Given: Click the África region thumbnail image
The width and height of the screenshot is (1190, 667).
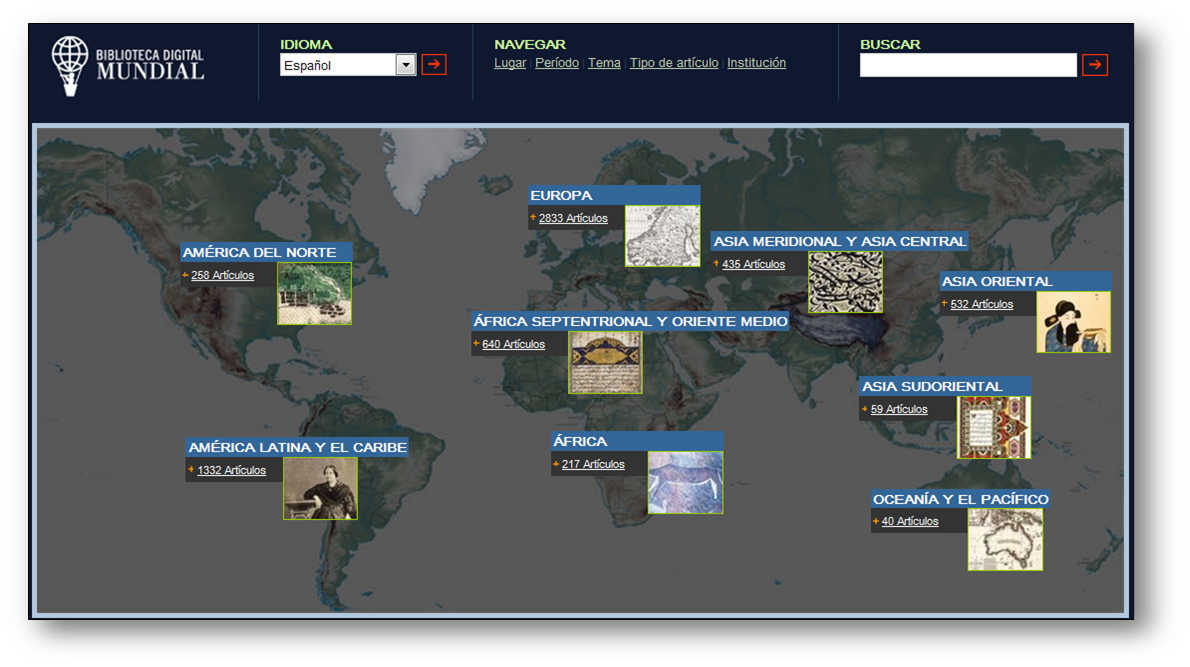Looking at the screenshot, I should click(685, 482).
